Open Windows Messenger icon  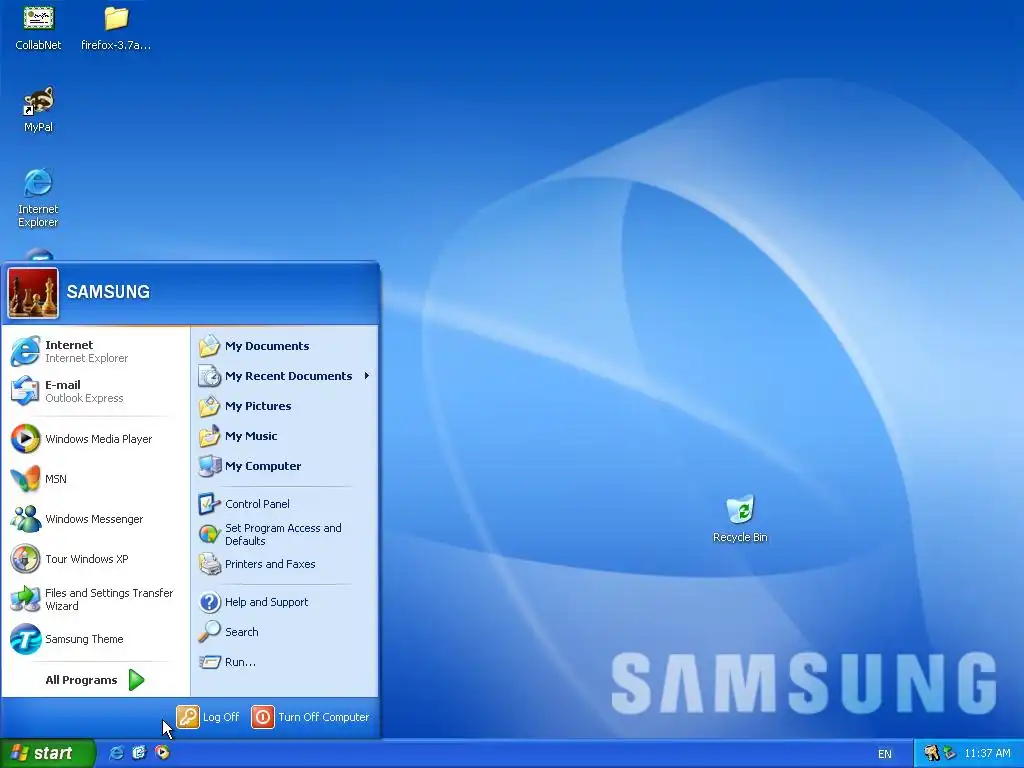coord(25,519)
